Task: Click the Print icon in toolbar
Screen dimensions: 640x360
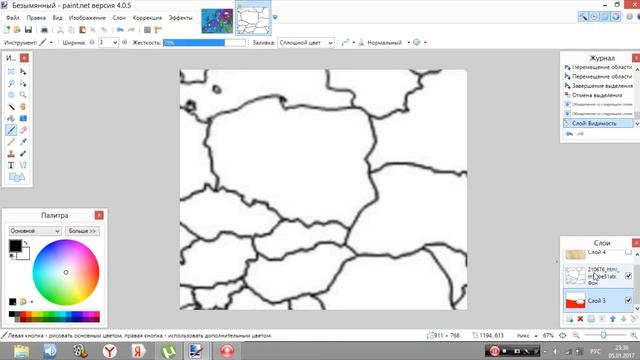Action: coord(44,30)
